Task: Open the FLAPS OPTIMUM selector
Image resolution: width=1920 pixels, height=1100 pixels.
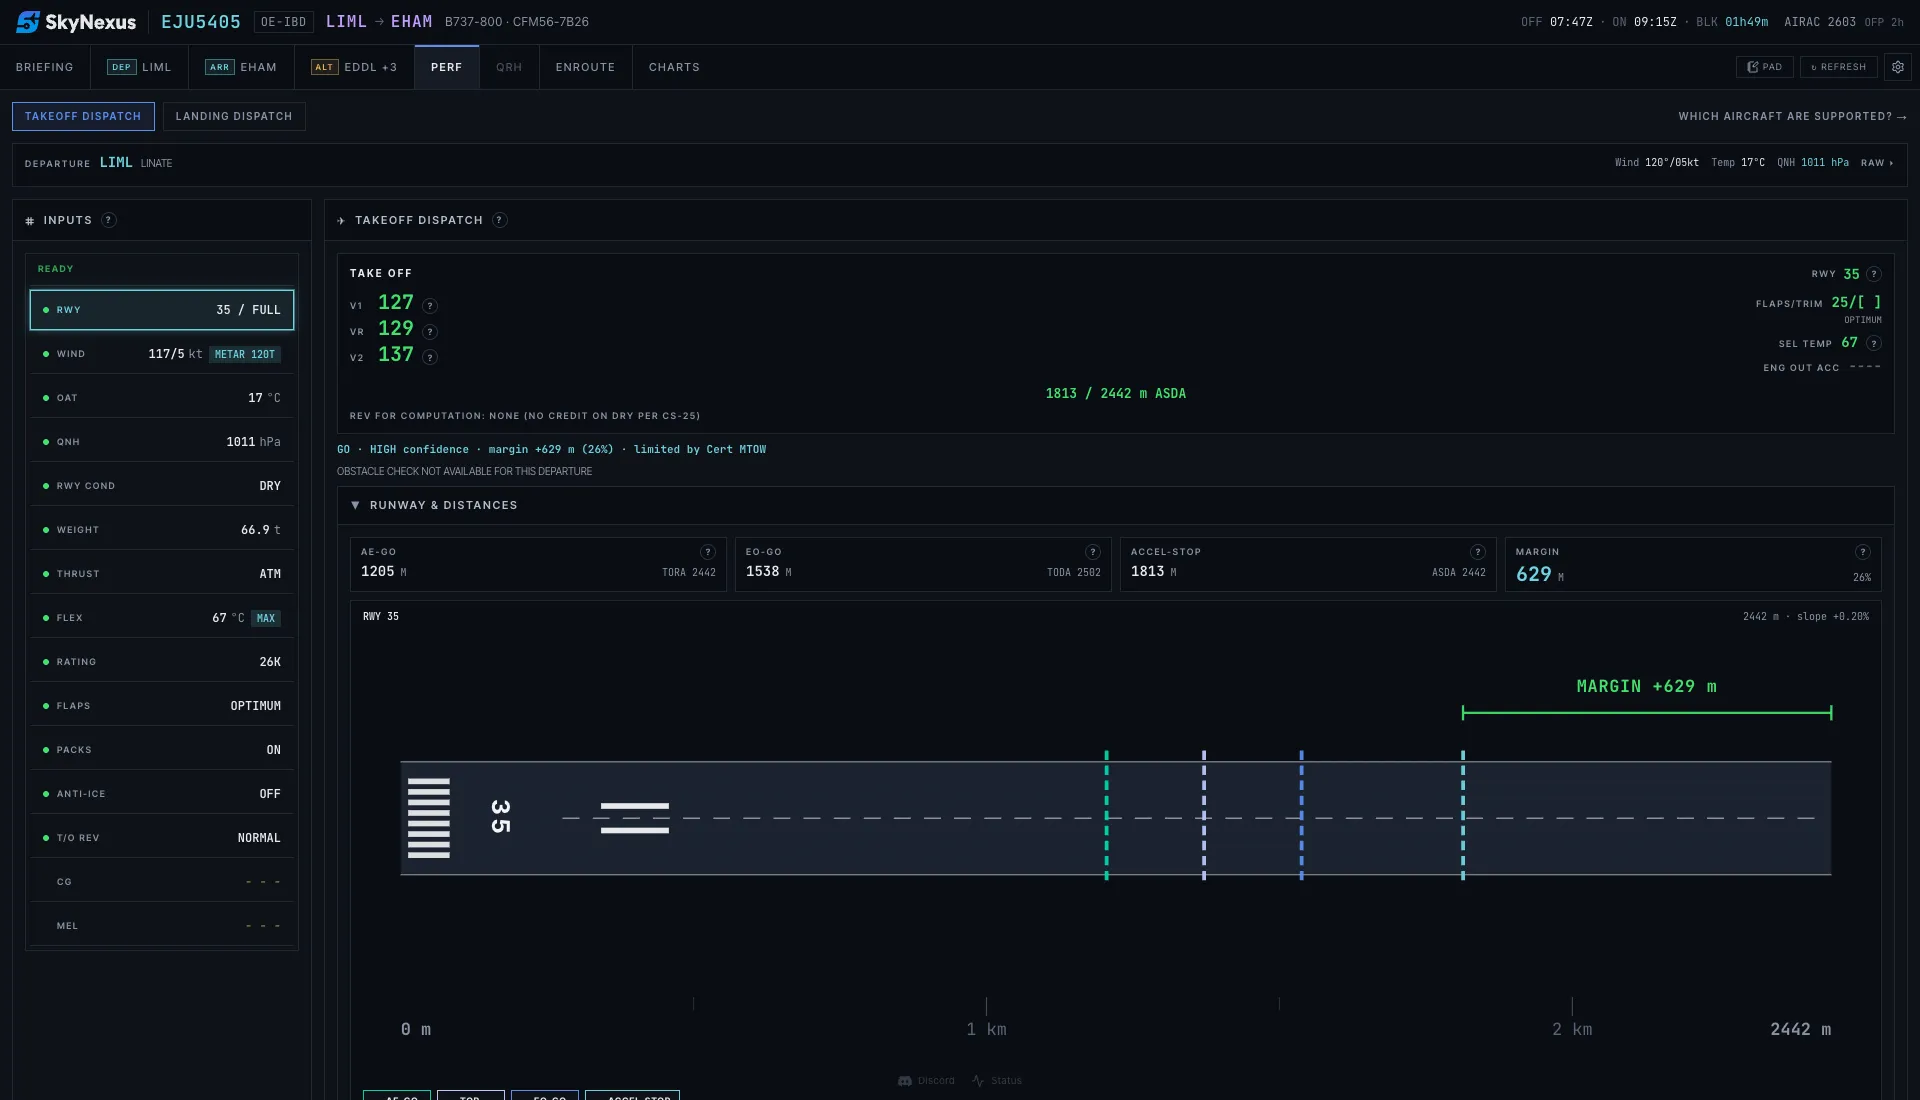Action: click(162, 706)
